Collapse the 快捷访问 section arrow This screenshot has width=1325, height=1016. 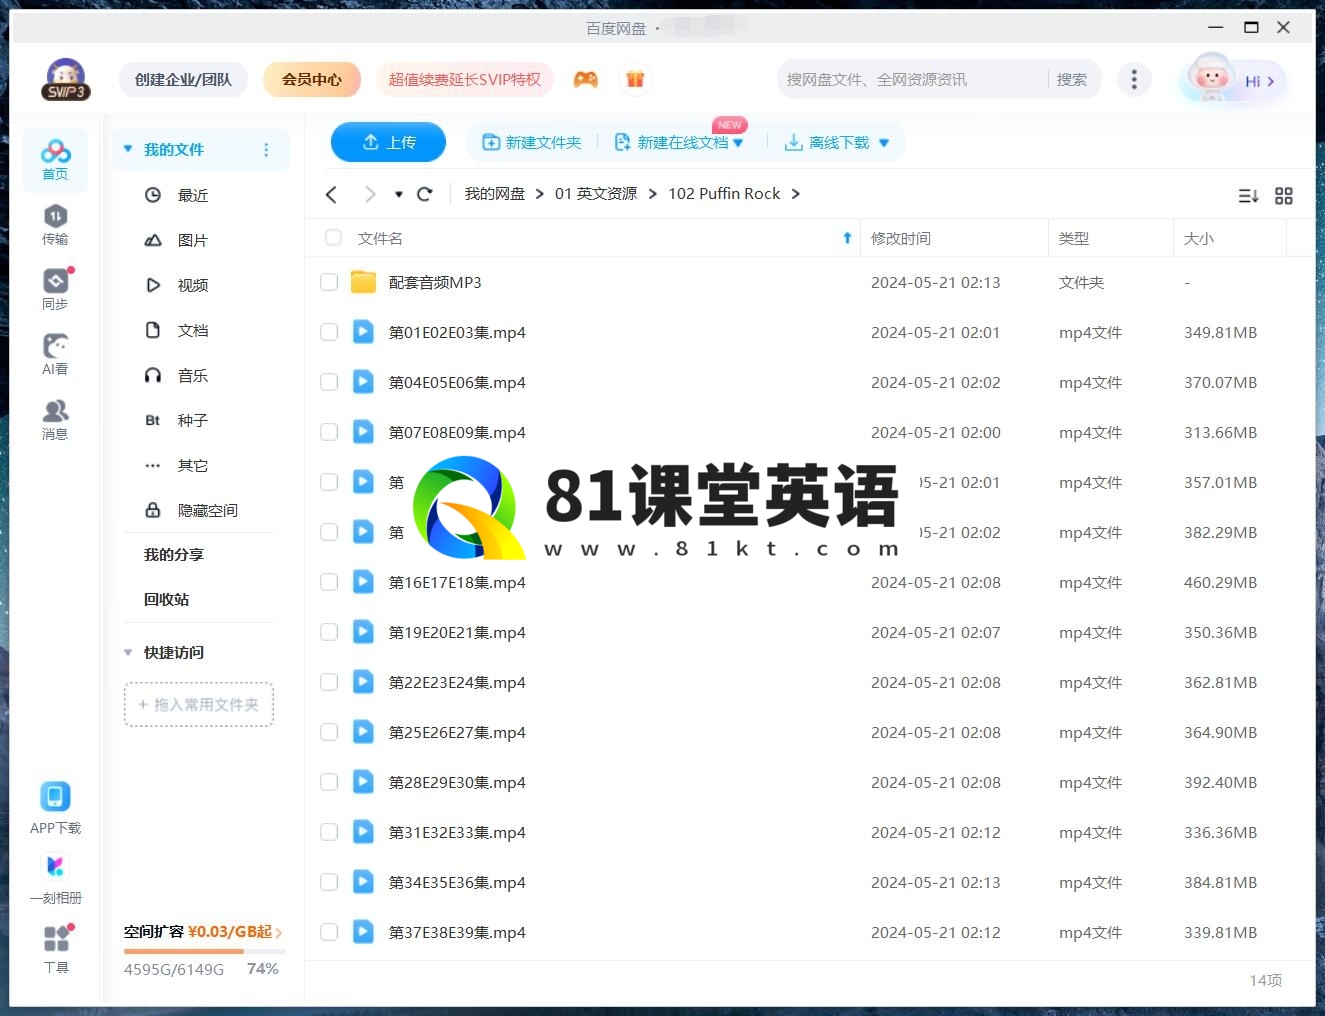(128, 653)
